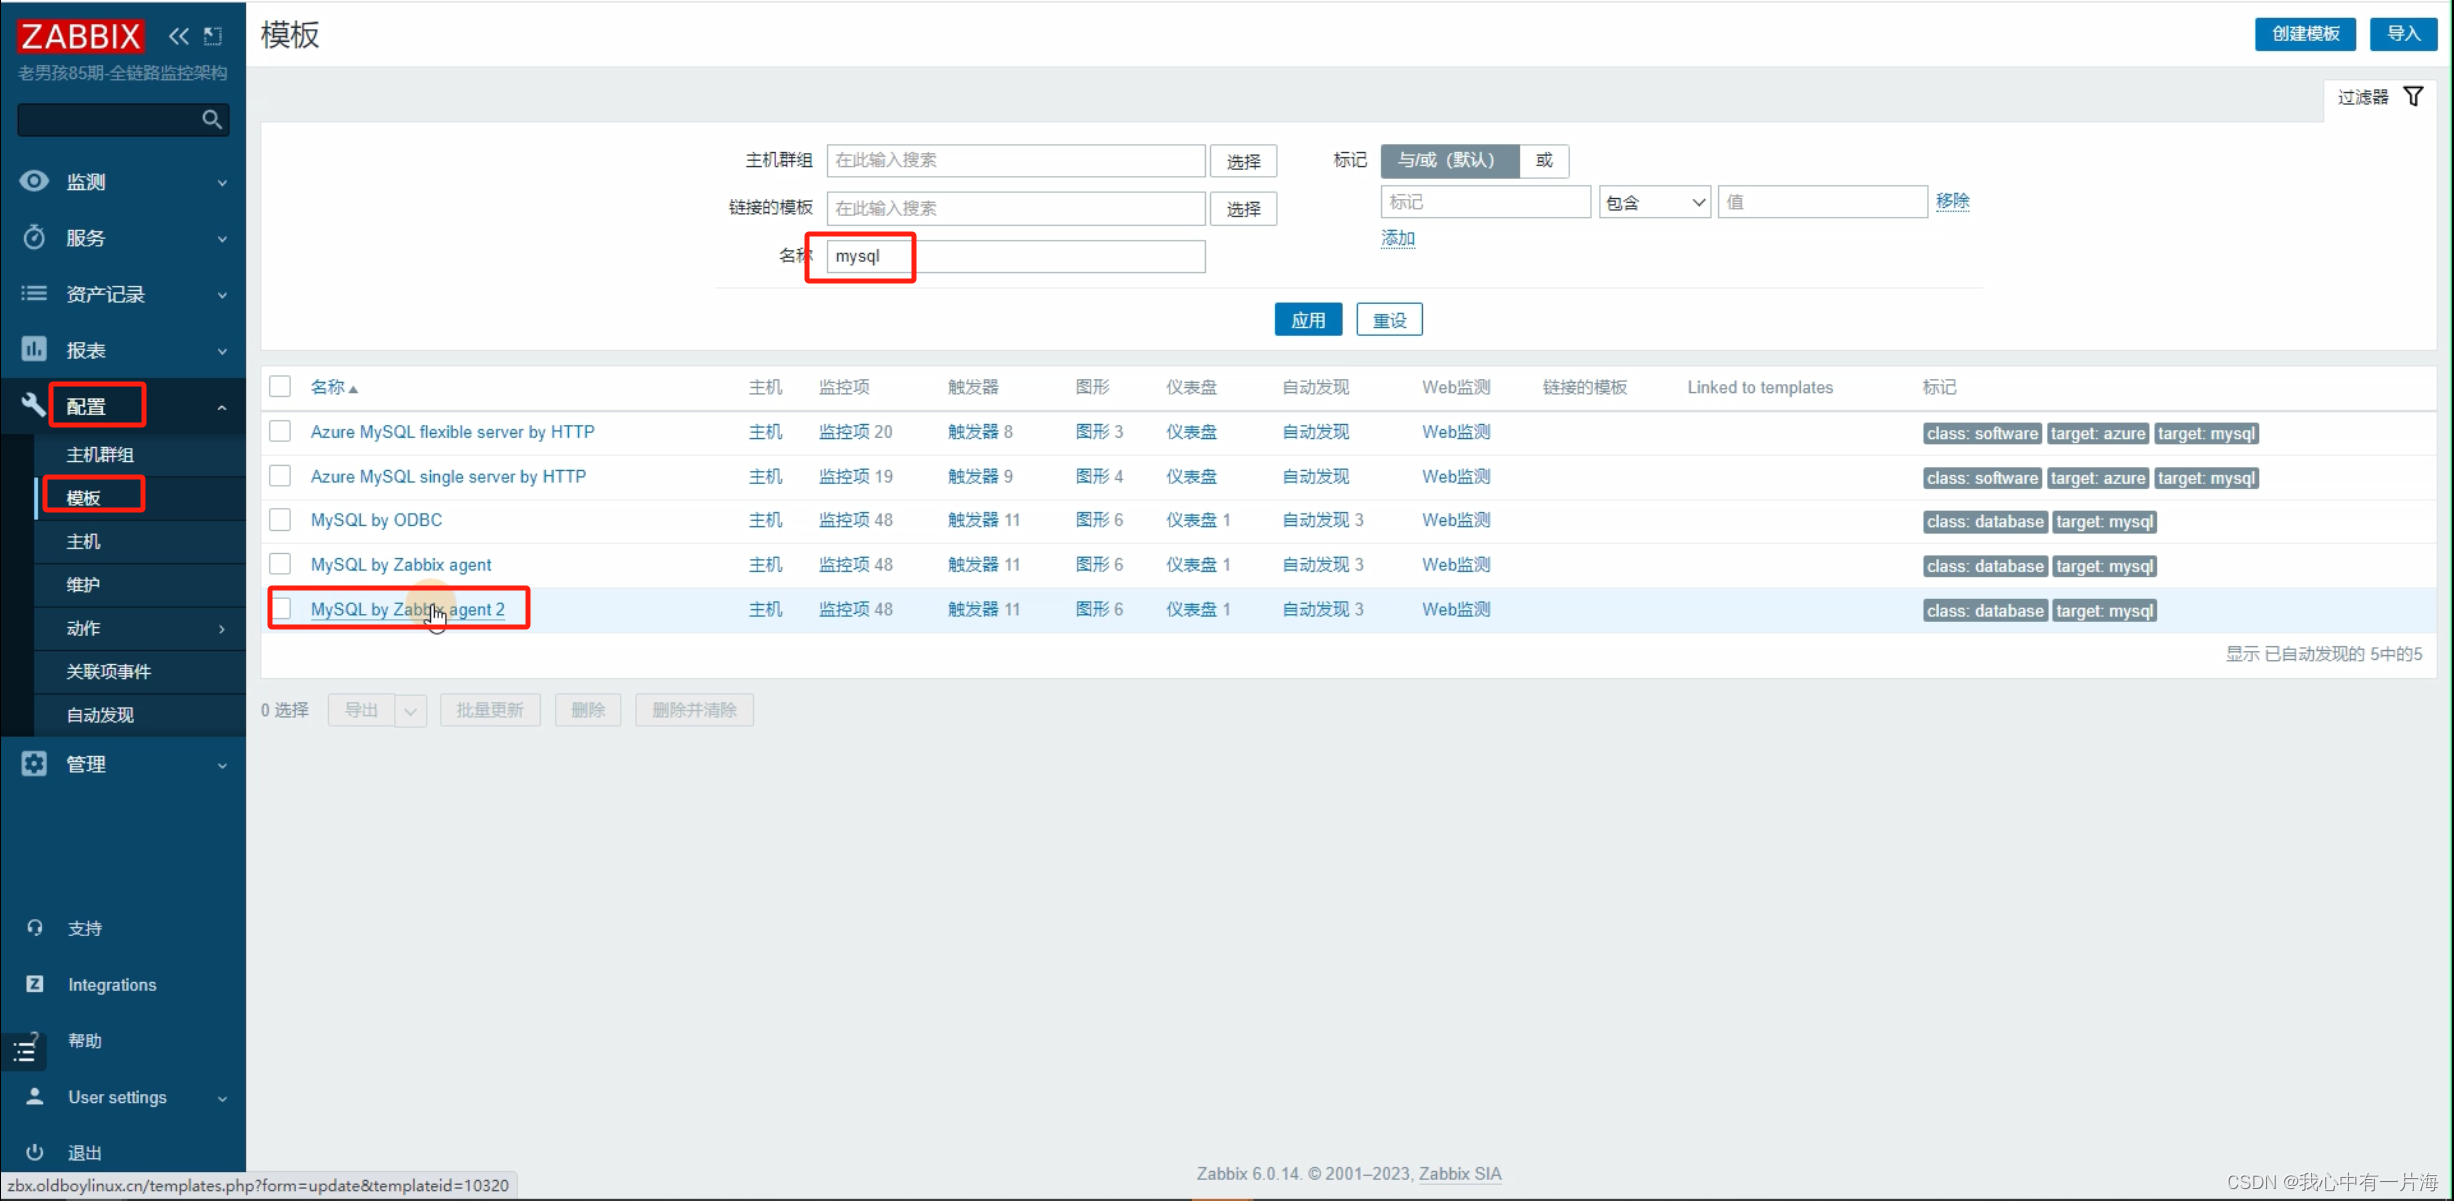Check the MySQL by ODBC row

pyautogui.click(x=280, y=520)
